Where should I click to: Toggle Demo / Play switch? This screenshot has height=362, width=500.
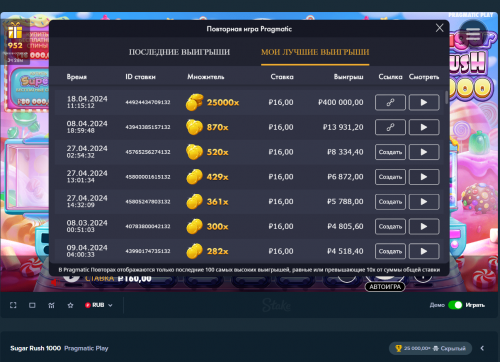tap(455, 305)
